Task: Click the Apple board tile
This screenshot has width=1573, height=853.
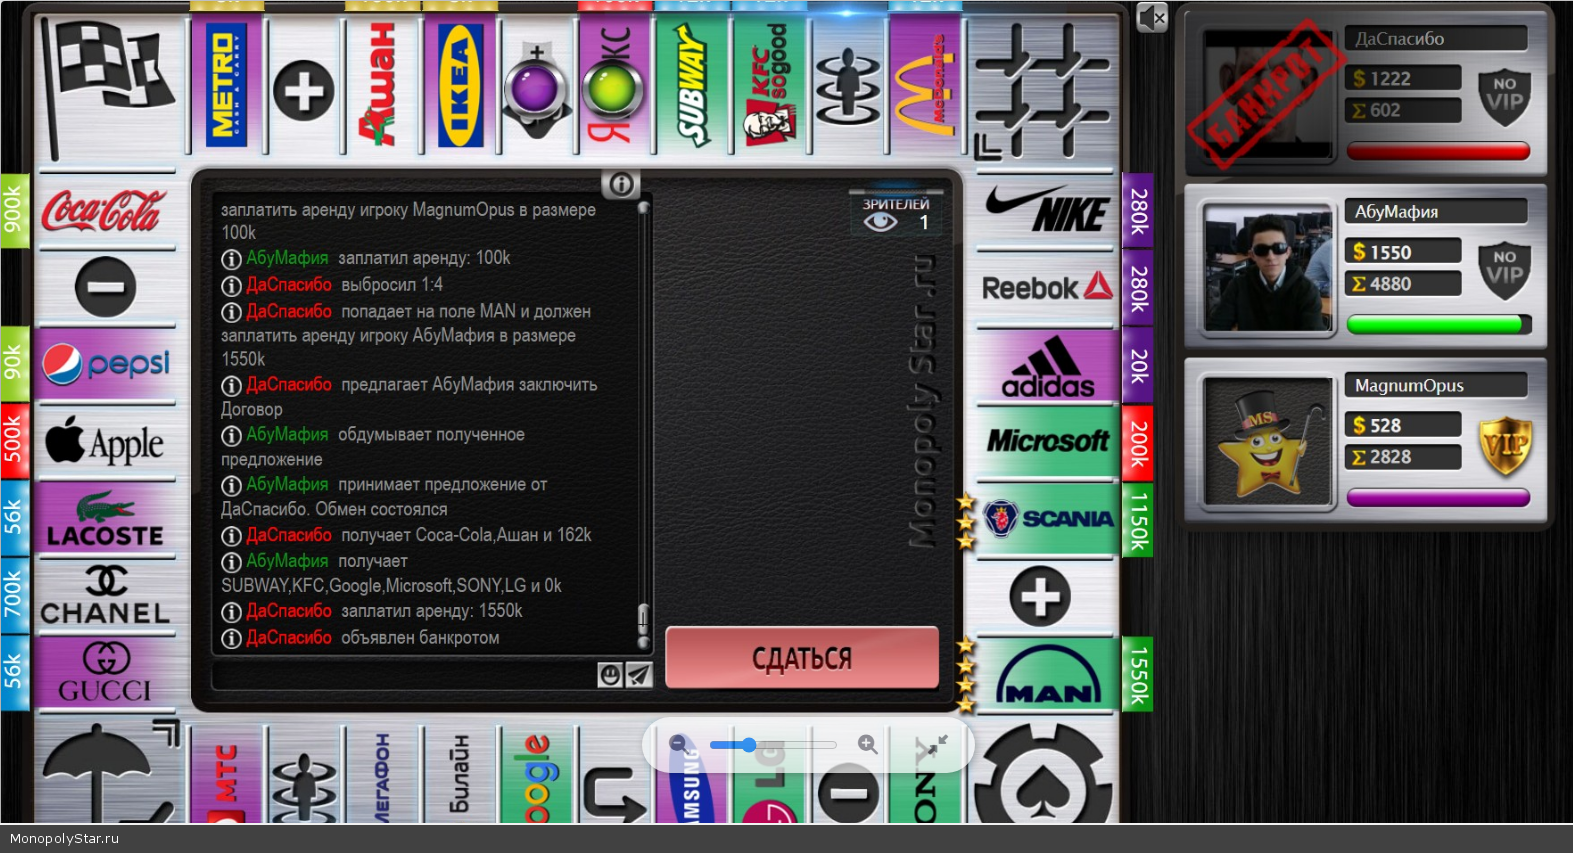Action: pos(105,442)
